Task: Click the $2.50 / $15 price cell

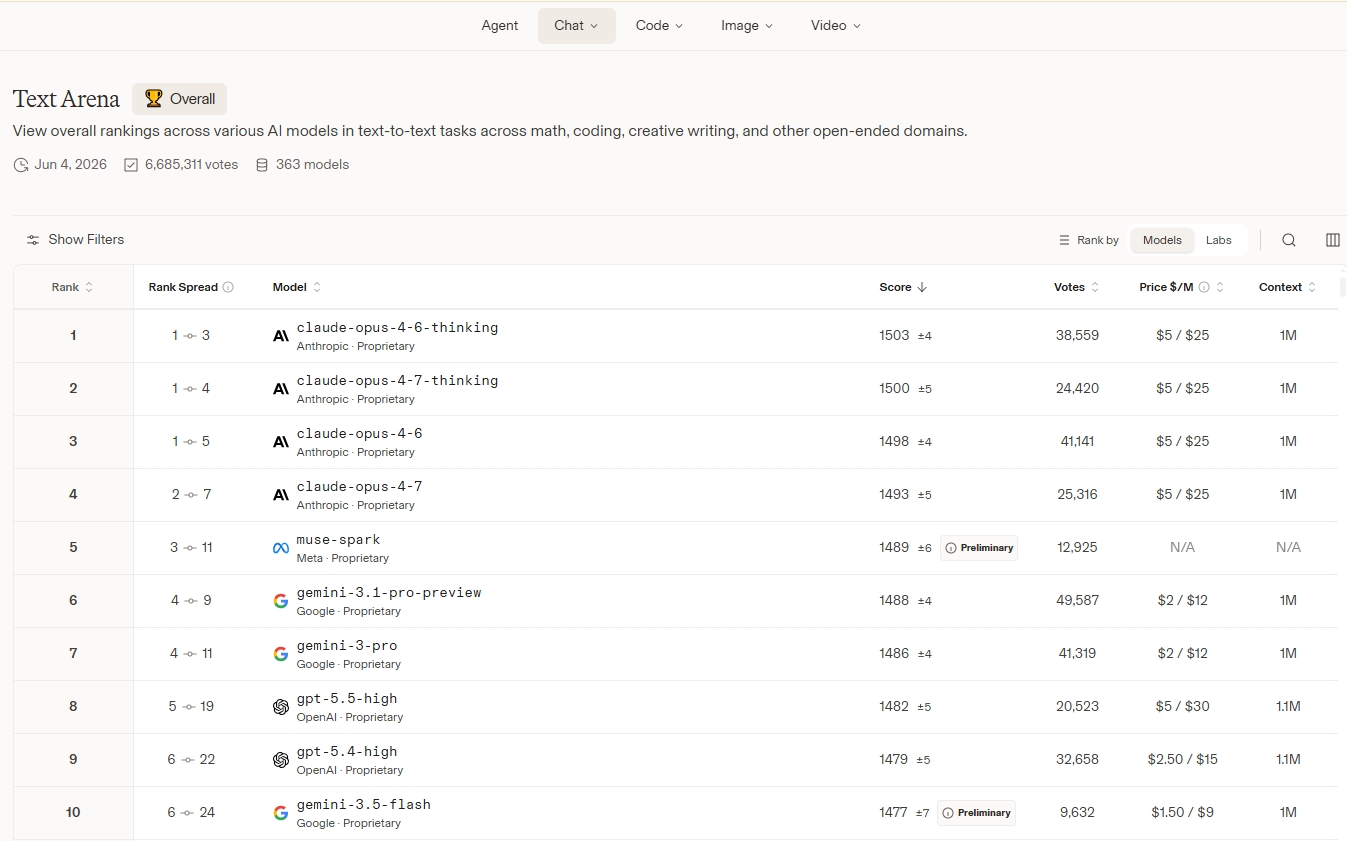Action: (x=1183, y=760)
